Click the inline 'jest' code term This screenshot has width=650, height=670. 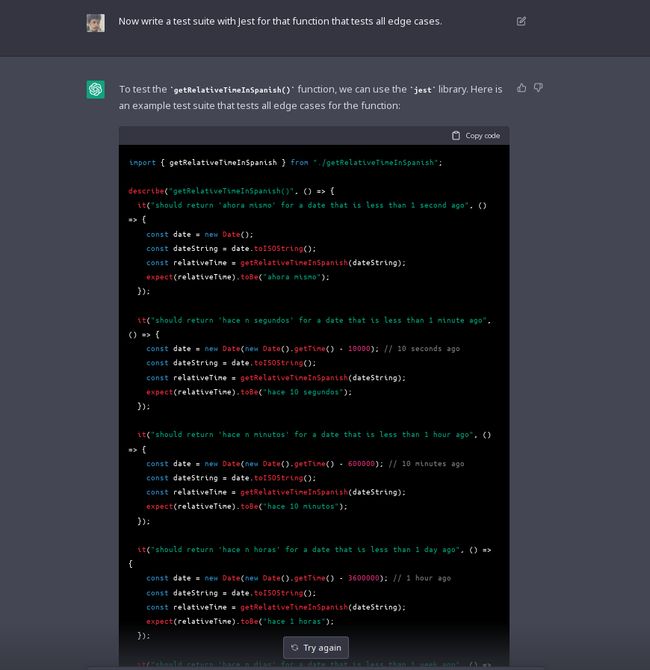(424, 90)
